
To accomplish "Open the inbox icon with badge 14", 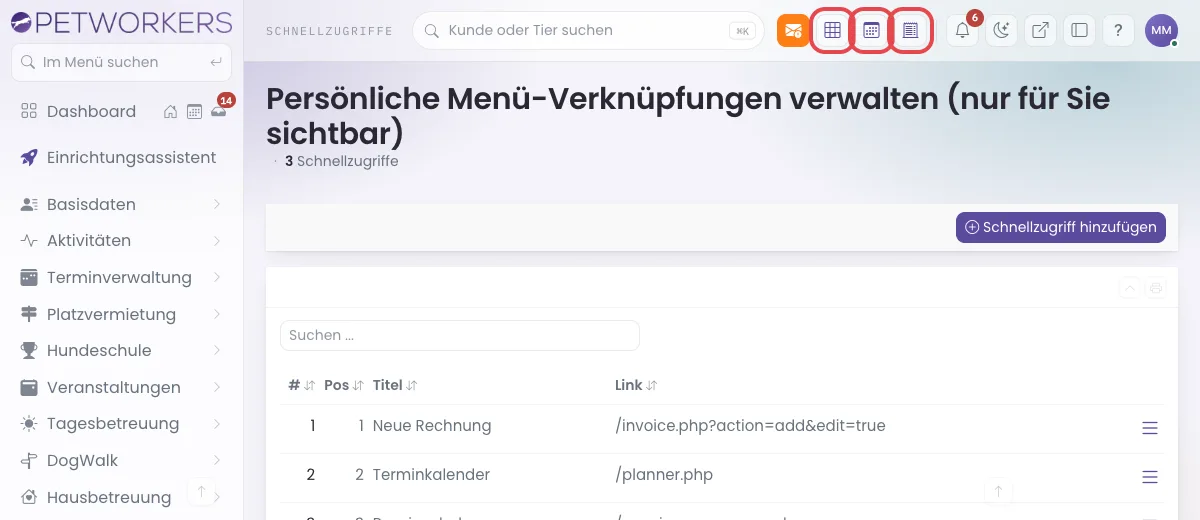I will coord(218,110).
